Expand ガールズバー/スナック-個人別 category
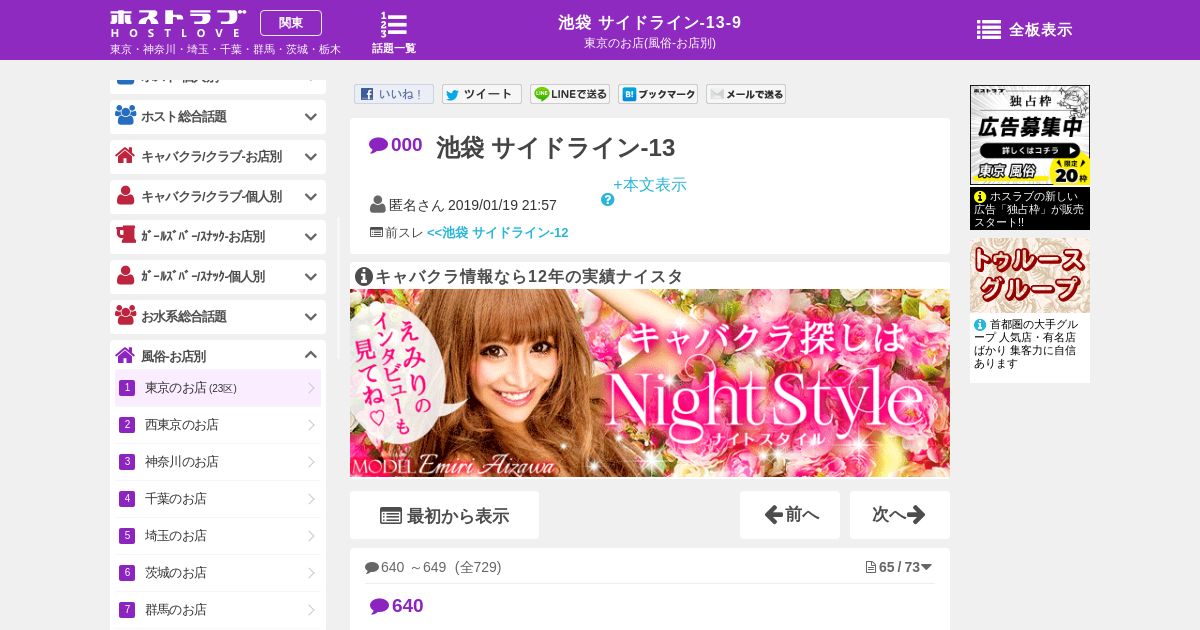The width and height of the screenshot is (1200, 630). (218, 276)
